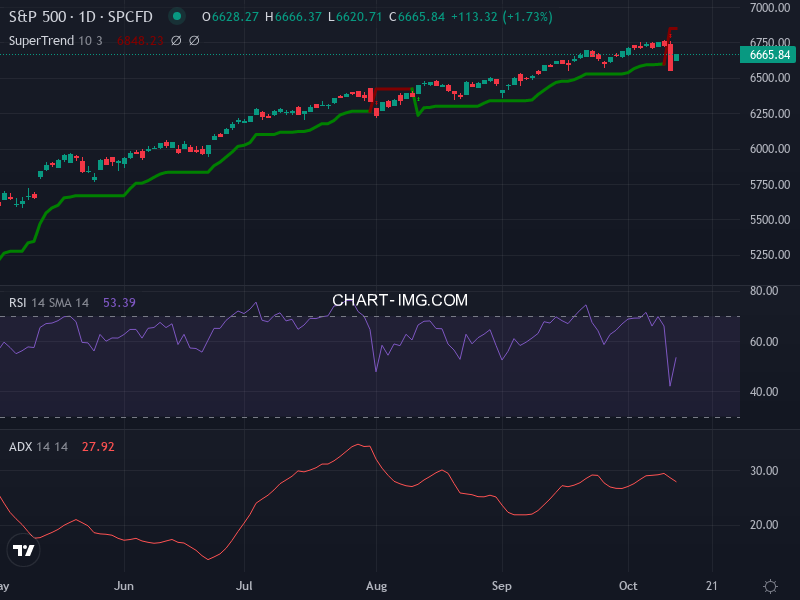Click the CHART-IMG.COM watermark text
This screenshot has height=600, width=800.
[400, 300]
